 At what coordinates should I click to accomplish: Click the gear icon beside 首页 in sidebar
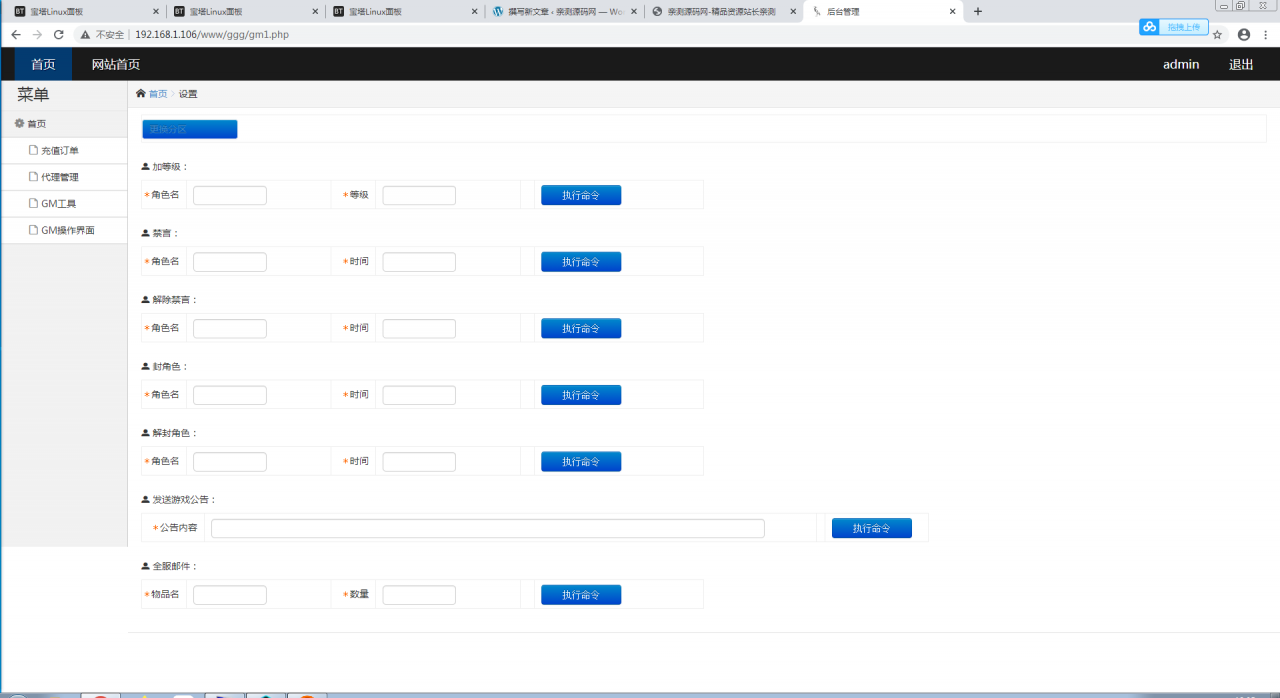(19, 124)
